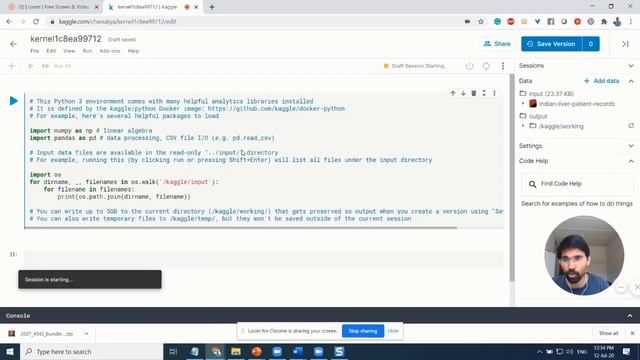Expand the Sessions section

(x=631, y=66)
